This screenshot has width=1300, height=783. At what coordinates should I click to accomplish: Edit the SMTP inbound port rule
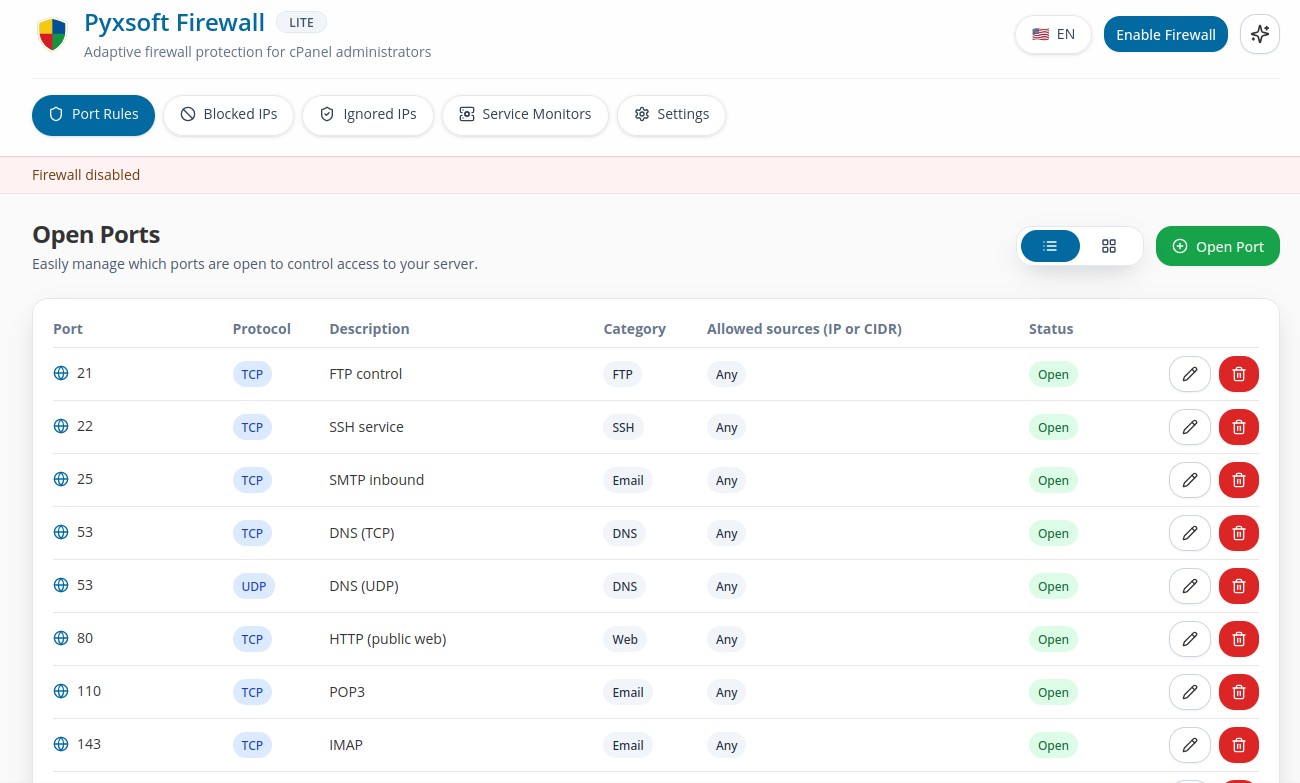tap(1189, 480)
